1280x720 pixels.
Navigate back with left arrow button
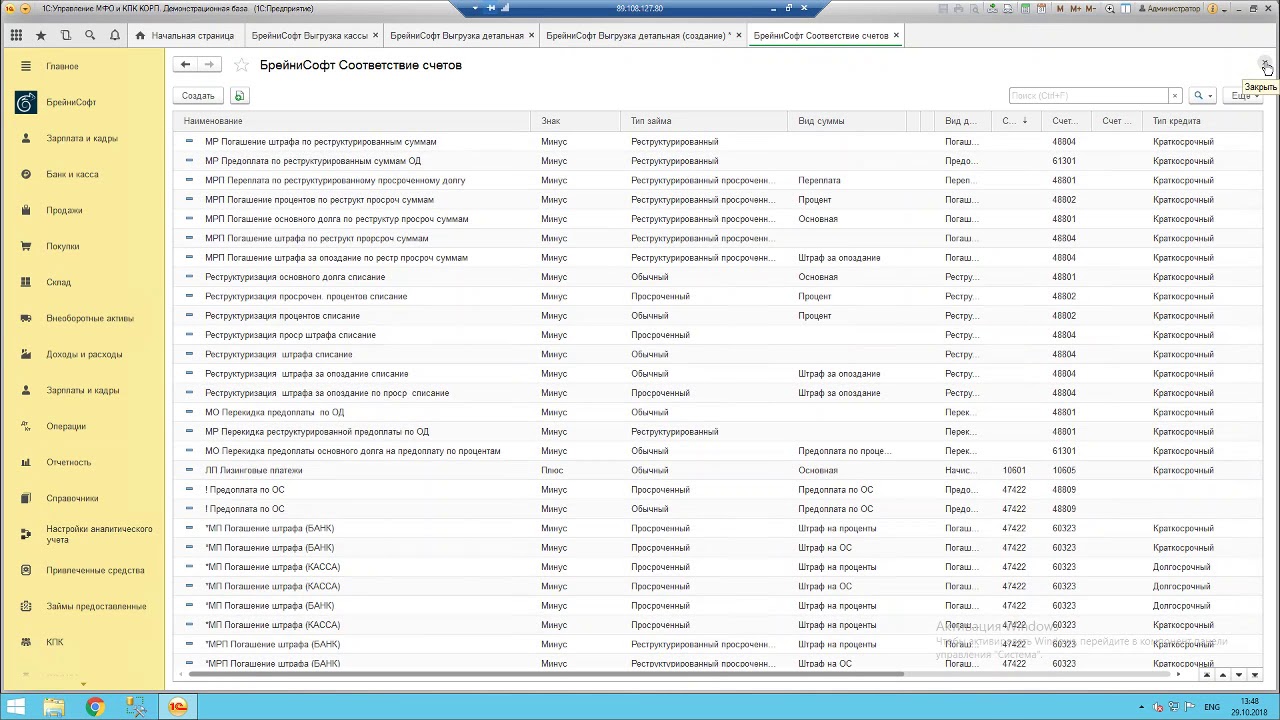click(x=185, y=65)
